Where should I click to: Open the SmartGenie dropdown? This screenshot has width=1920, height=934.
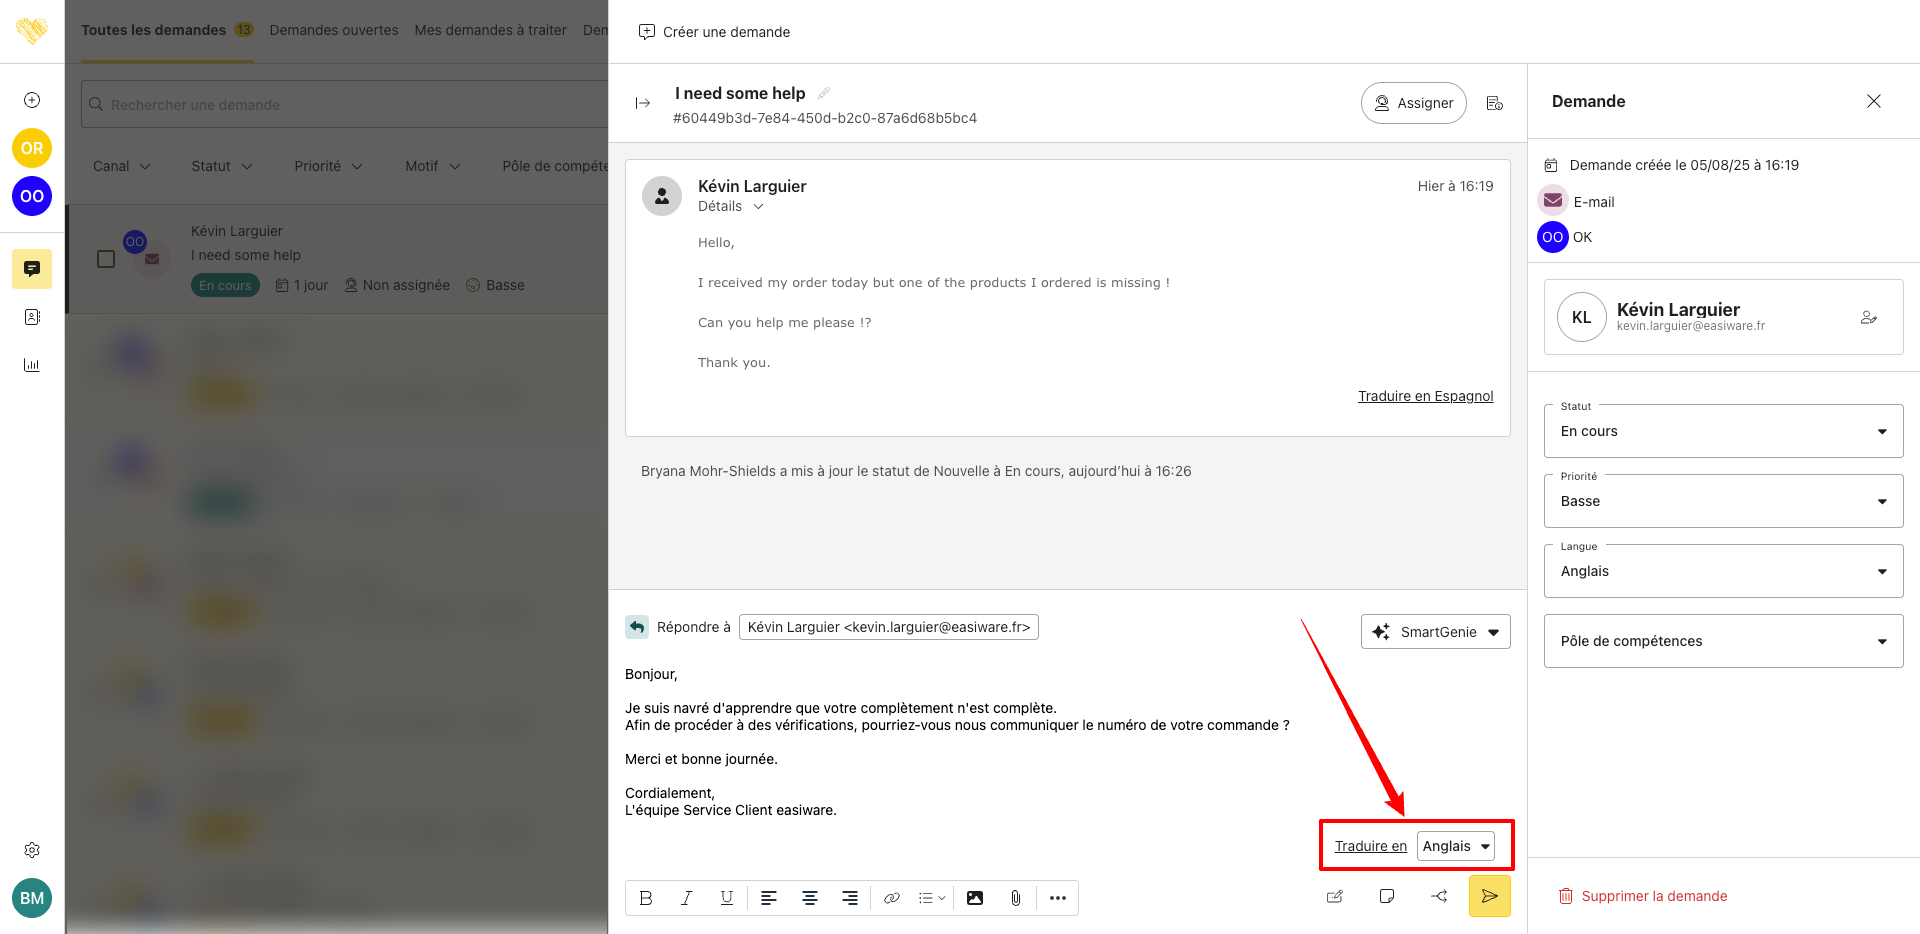[x=1435, y=632]
